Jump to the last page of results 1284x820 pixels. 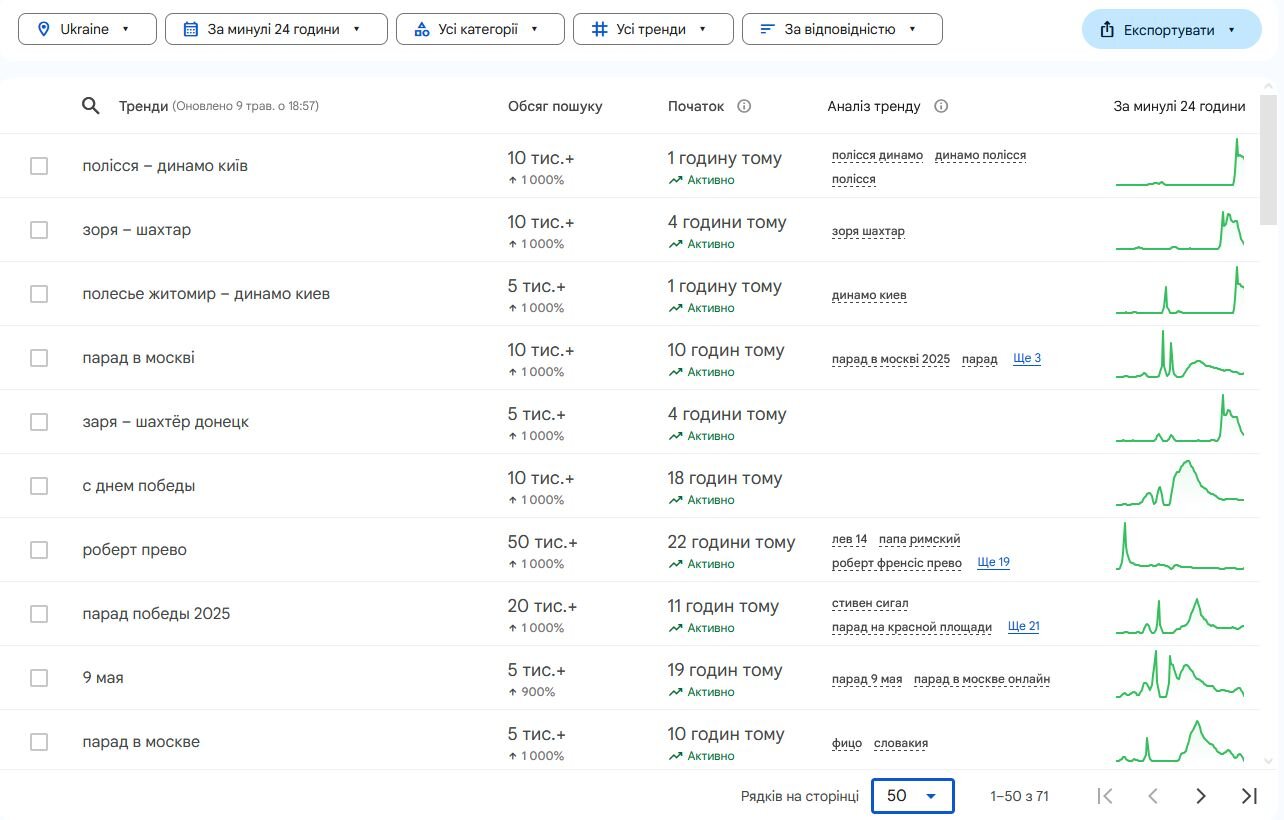[1249, 796]
